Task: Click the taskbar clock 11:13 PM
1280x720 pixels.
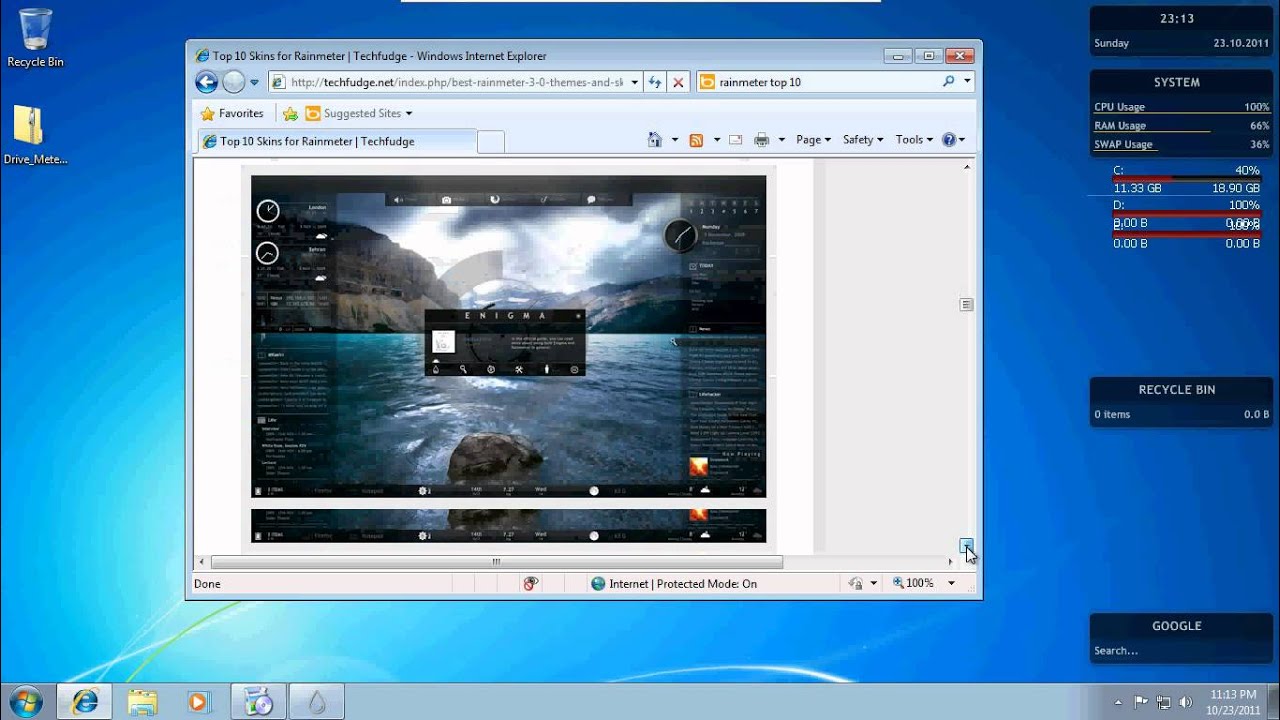Action: pos(1233,702)
